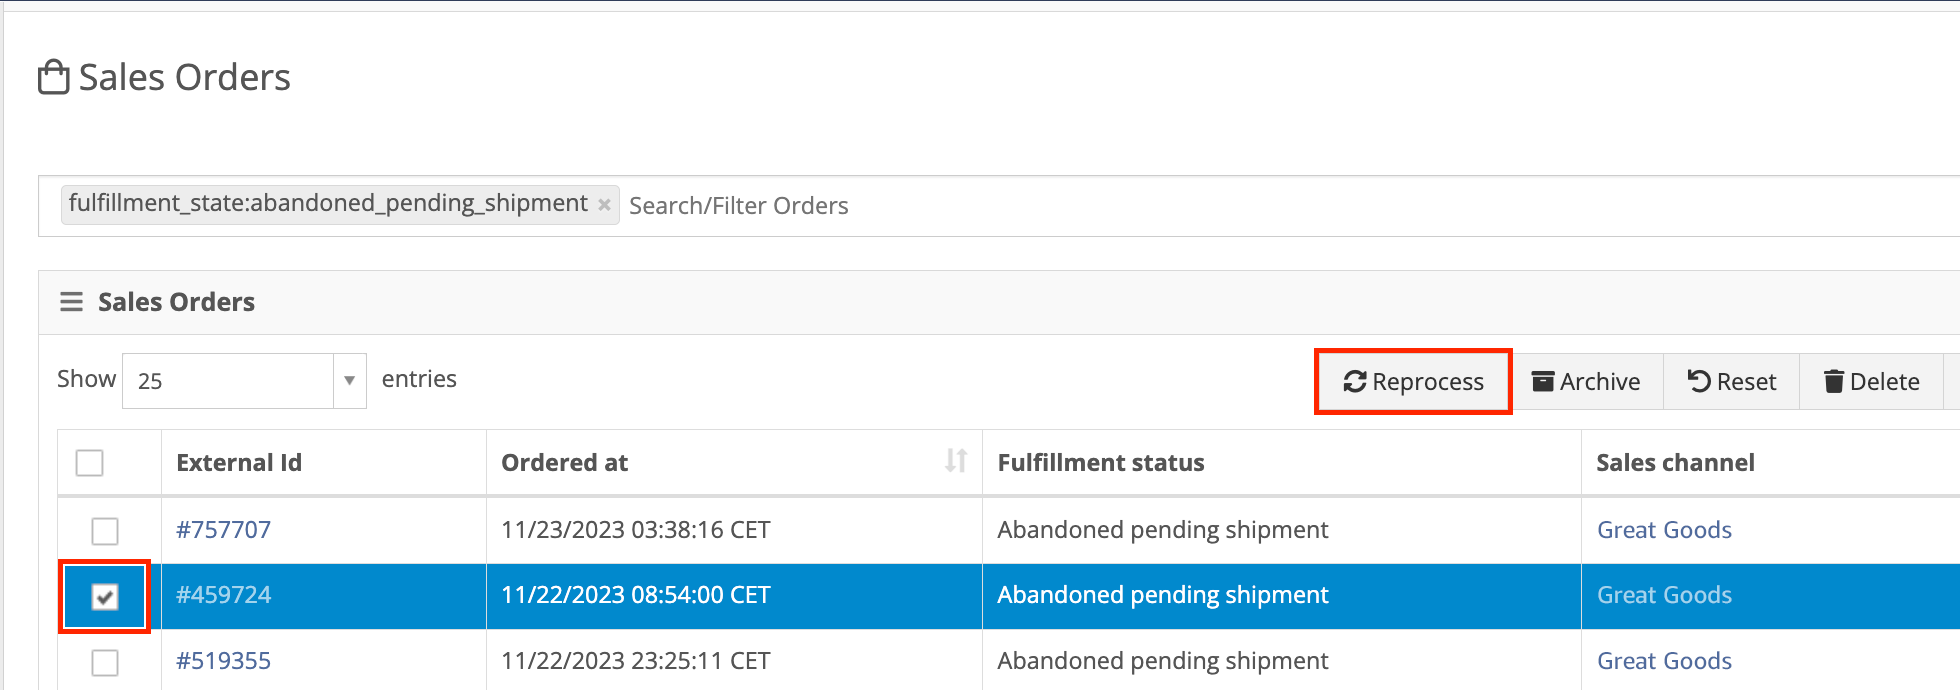Open order #519355 link

point(224,661)
